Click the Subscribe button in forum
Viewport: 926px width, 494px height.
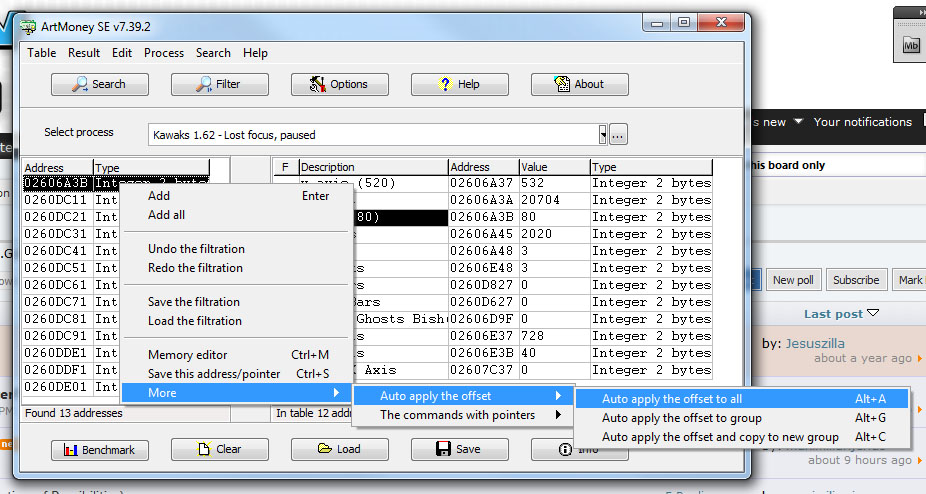click(x=856, y=280)
